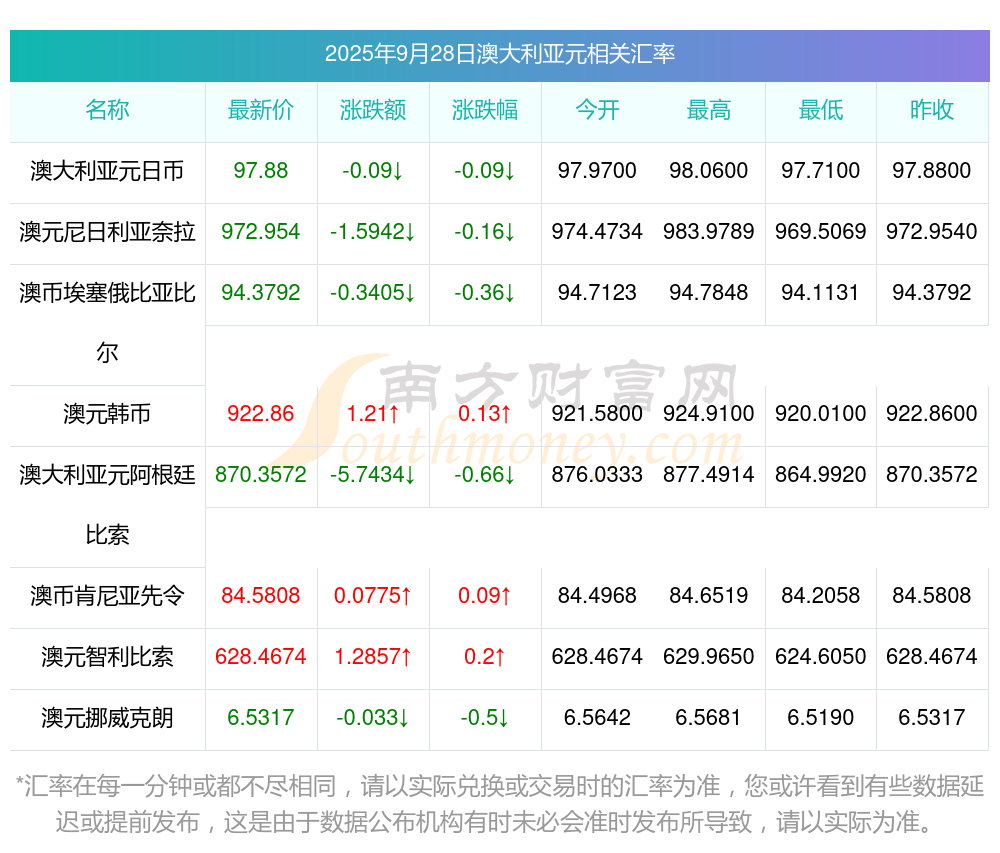Click red latest price '922.86'
This screenshot has width=1000, height=853.
[x=261, y=414]
